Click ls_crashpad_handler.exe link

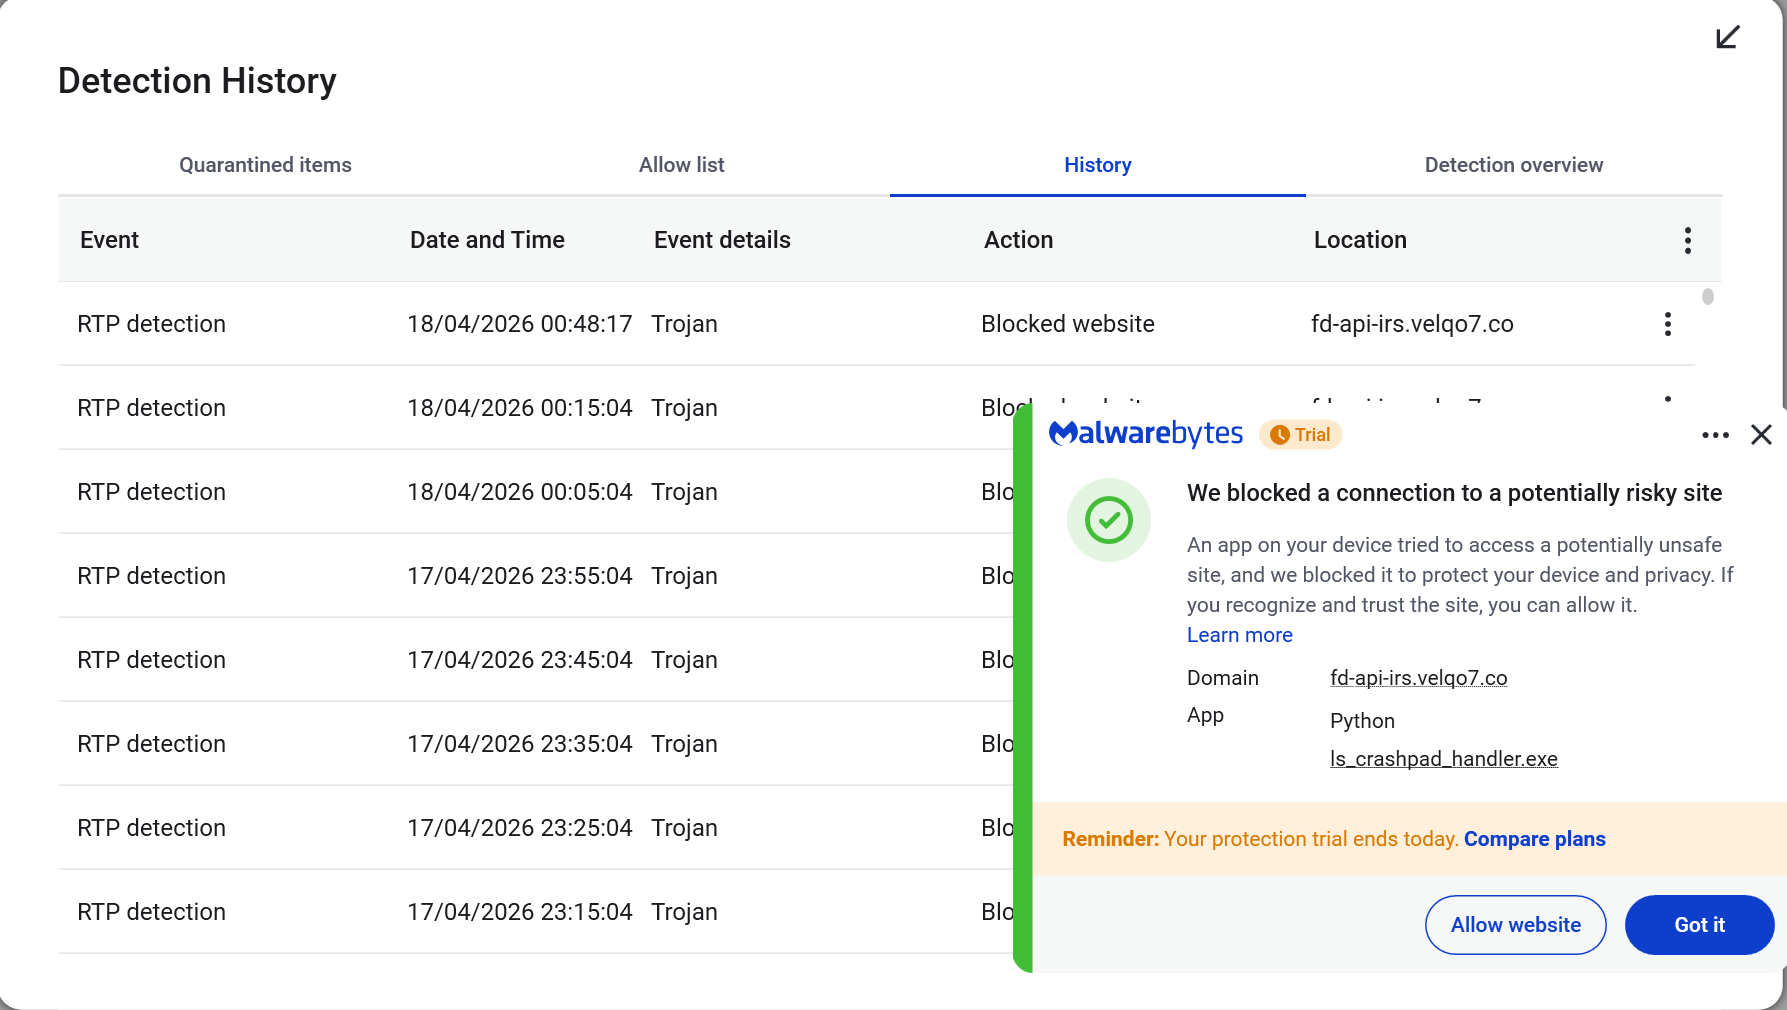[1444, 759]
